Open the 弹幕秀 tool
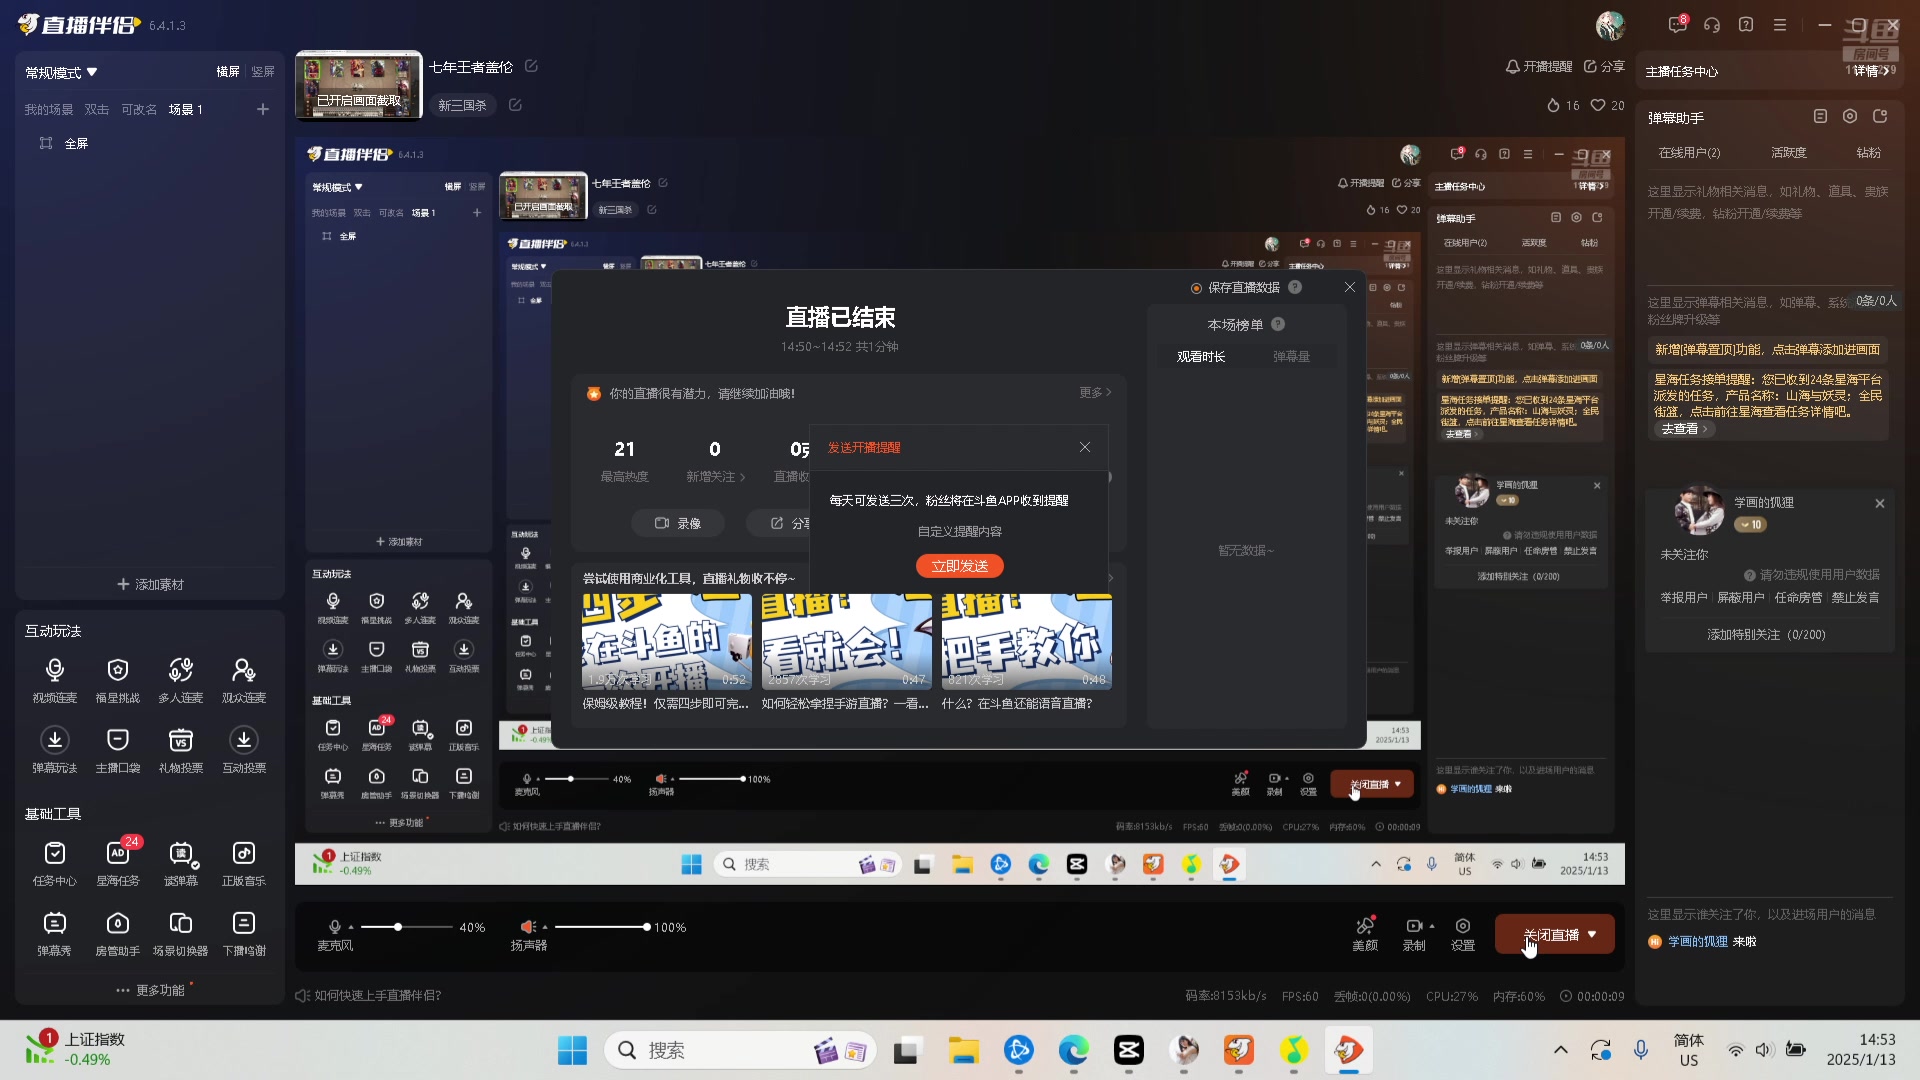 tap(55, 933)
